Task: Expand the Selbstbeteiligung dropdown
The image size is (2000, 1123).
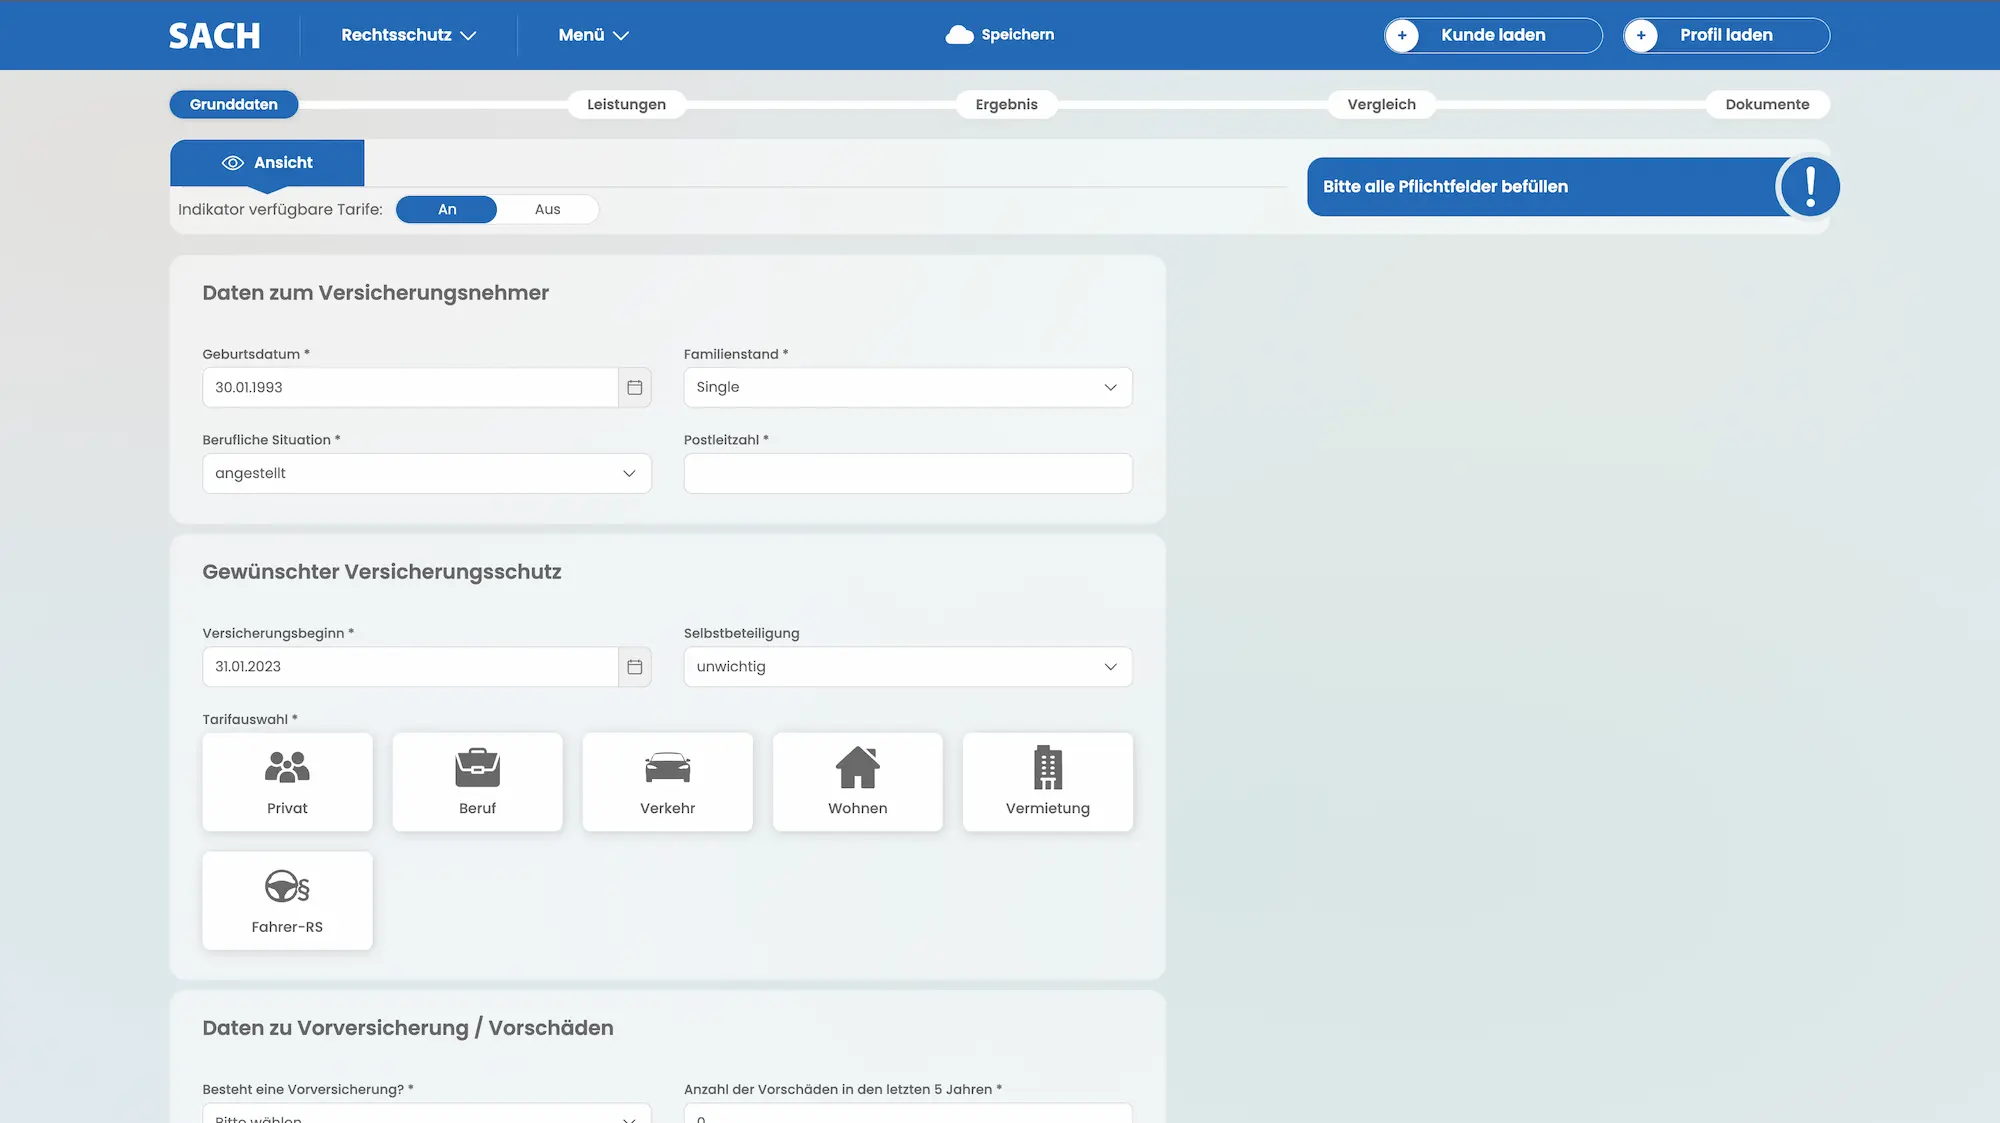Action: click(x=907, y=667)
